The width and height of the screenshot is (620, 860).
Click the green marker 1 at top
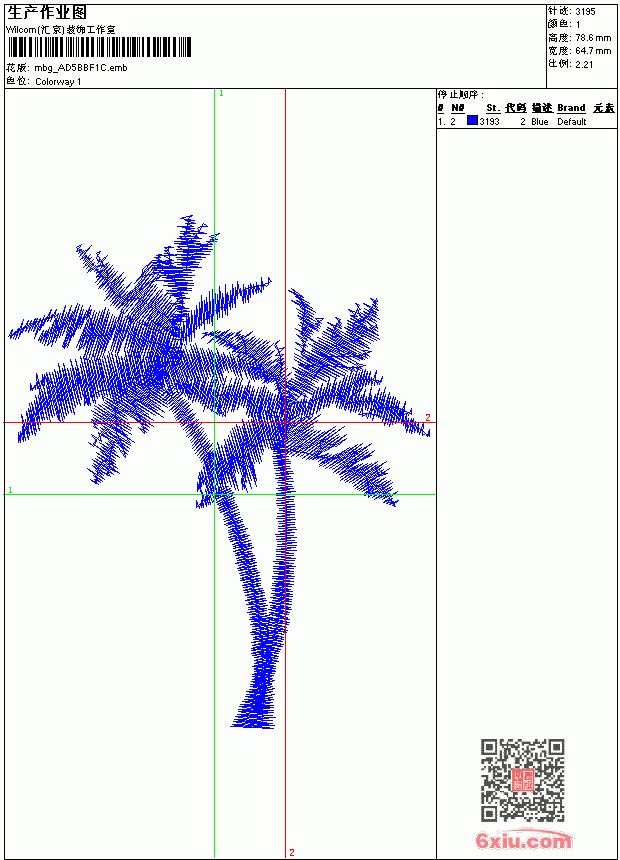[221, 94]
